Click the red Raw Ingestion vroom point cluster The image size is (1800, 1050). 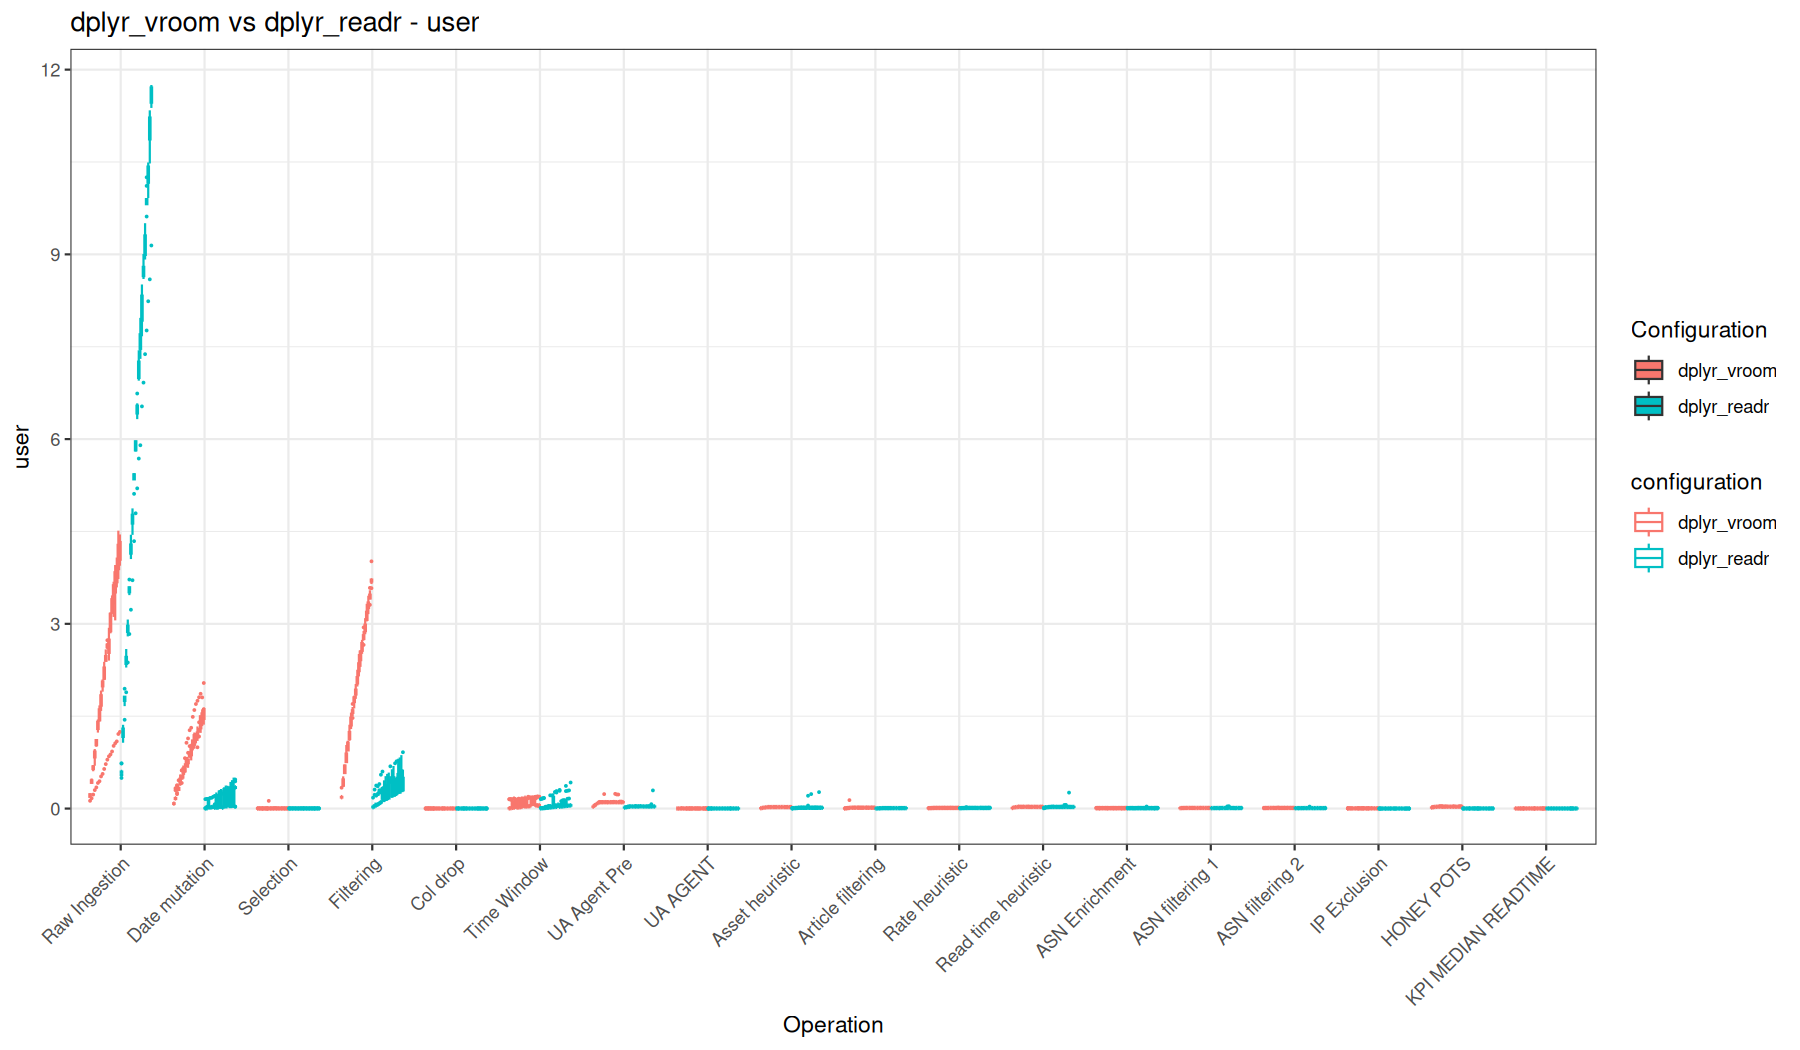(x=106, y=667)
